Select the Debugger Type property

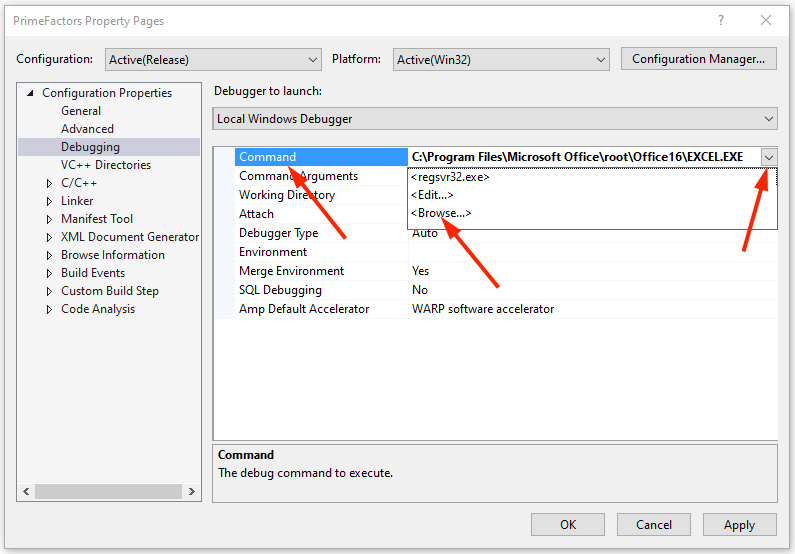(x=321, y=233)
